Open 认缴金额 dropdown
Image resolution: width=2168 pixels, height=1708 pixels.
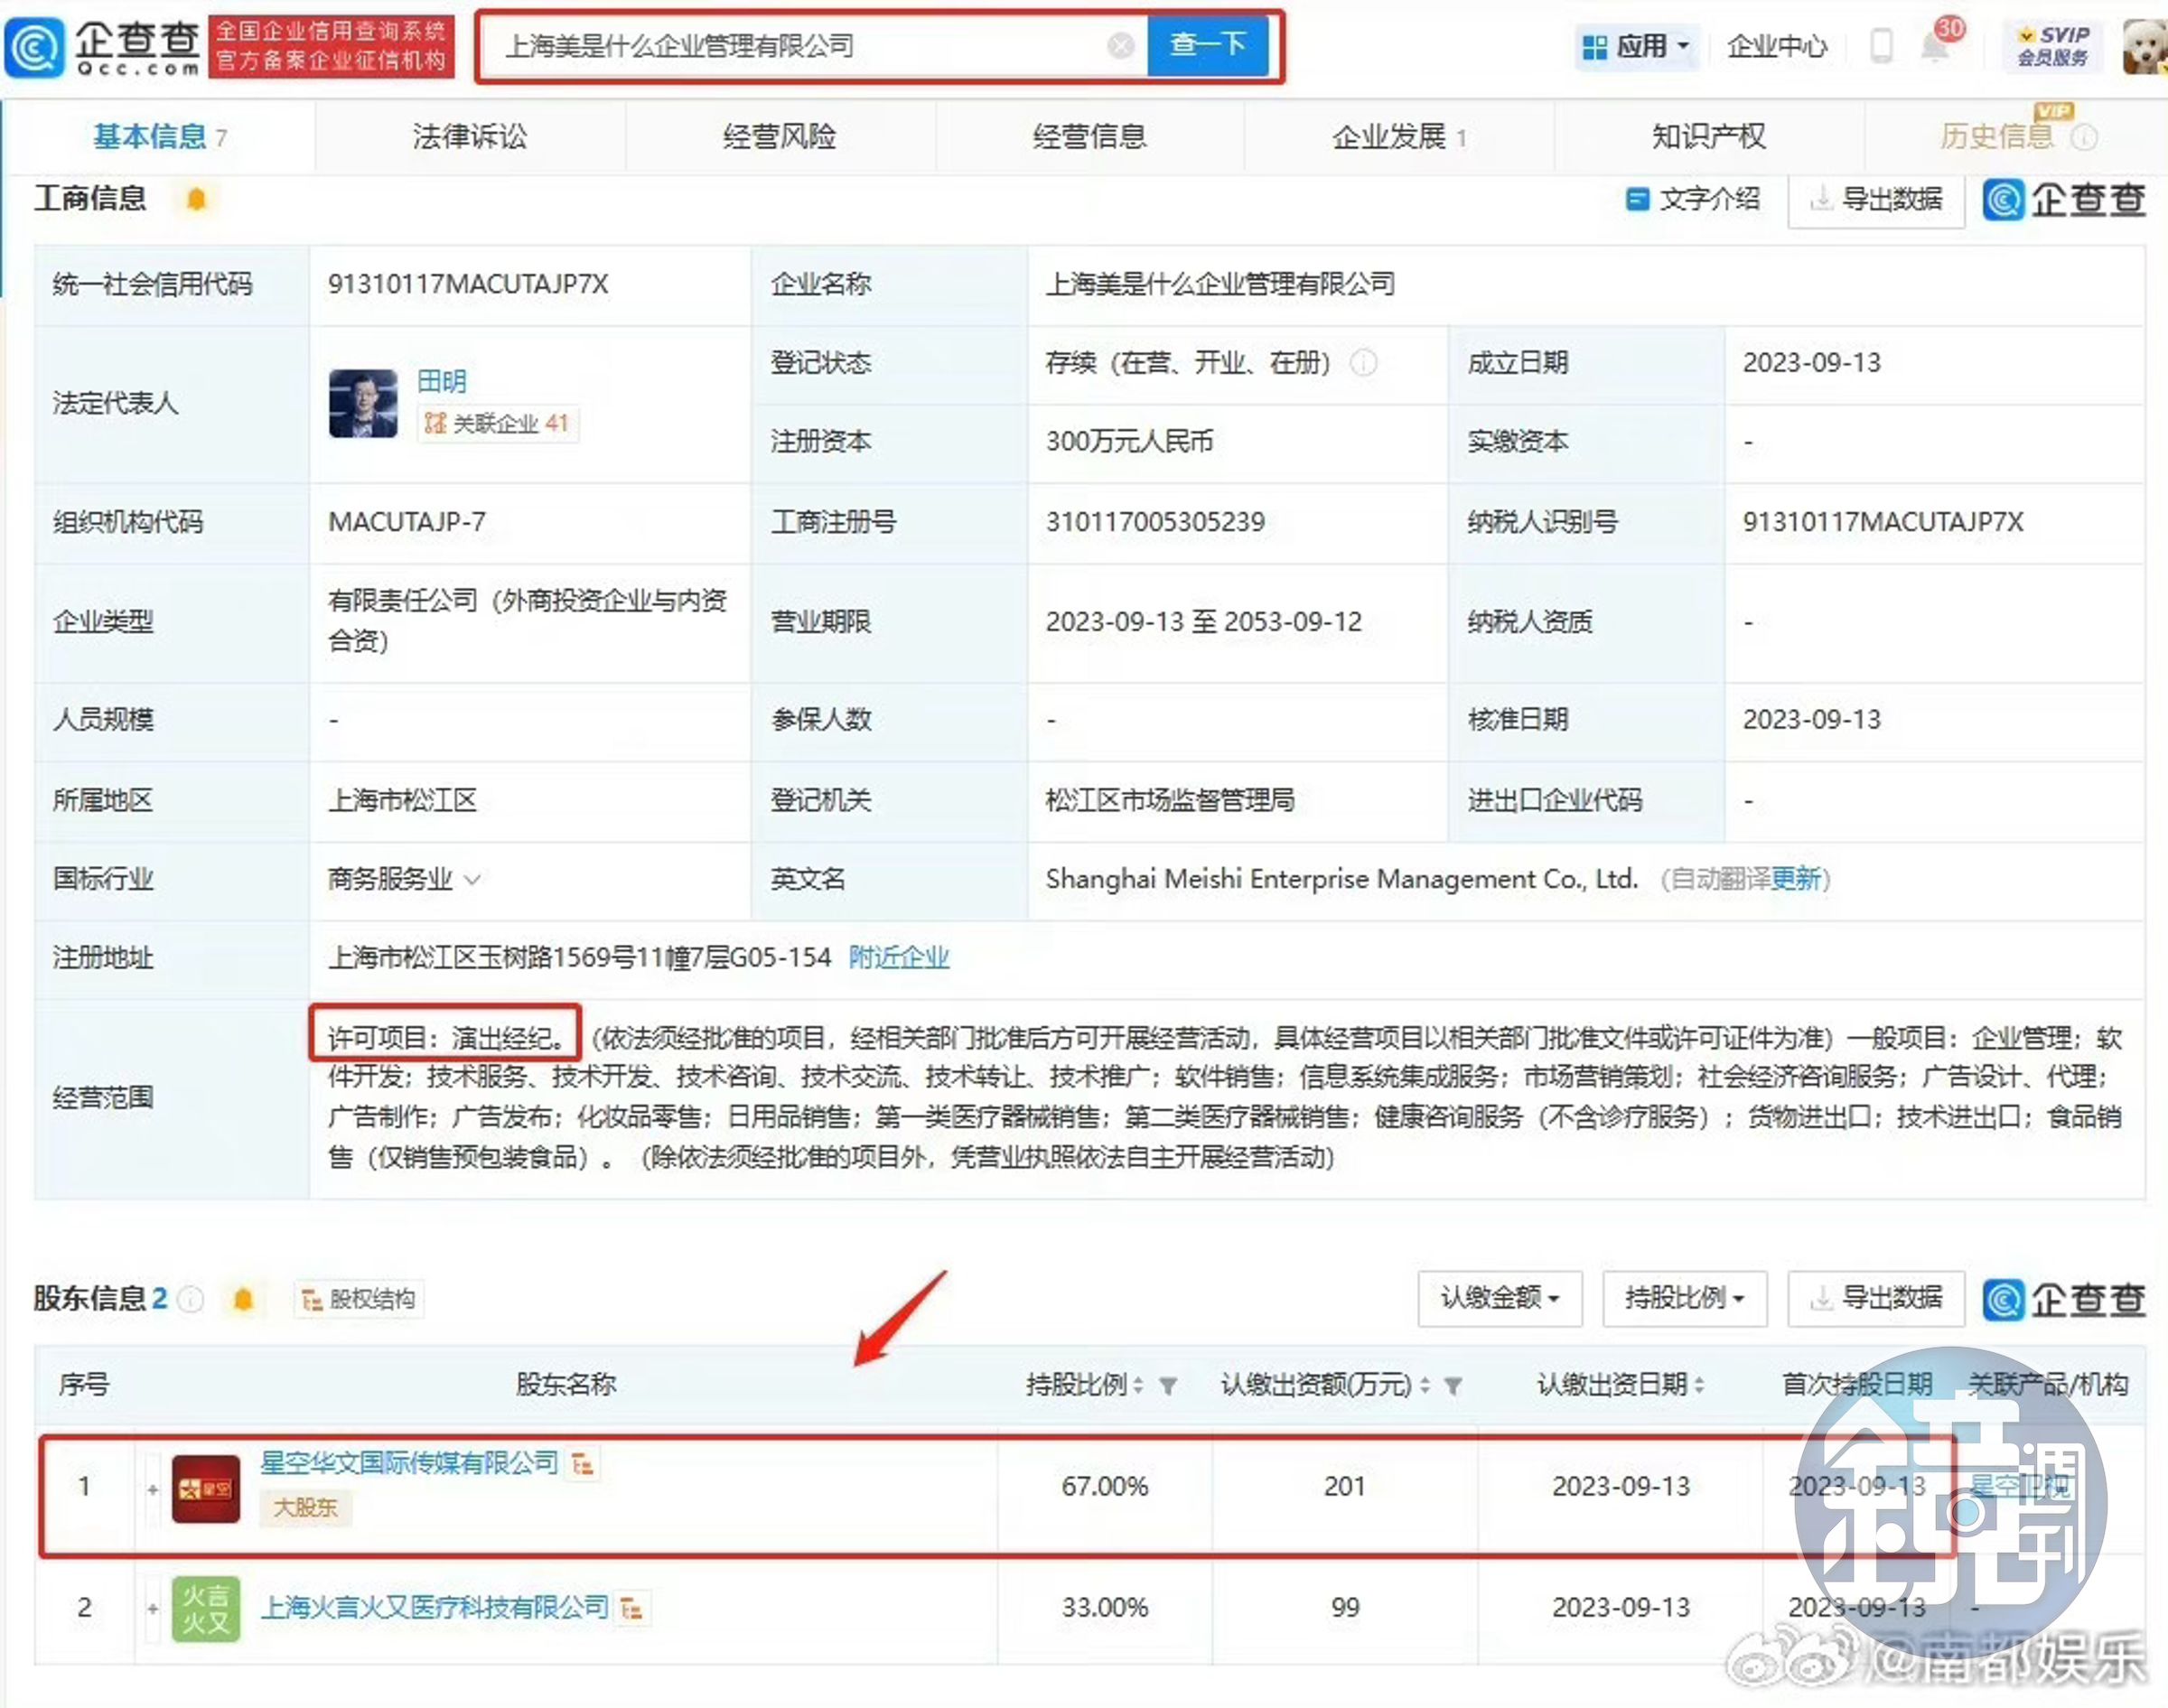click(x=1499, y=1298)
